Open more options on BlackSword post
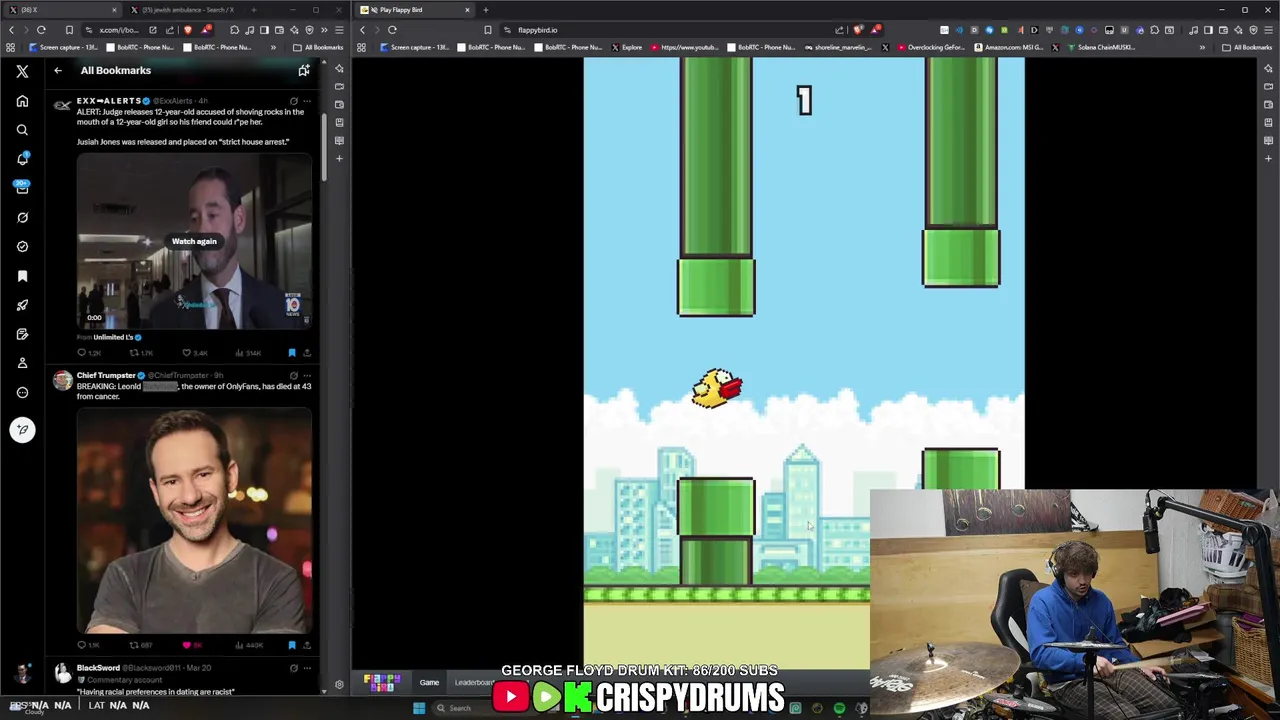This screenshot has height=720, width=1280. coord(307,668)
